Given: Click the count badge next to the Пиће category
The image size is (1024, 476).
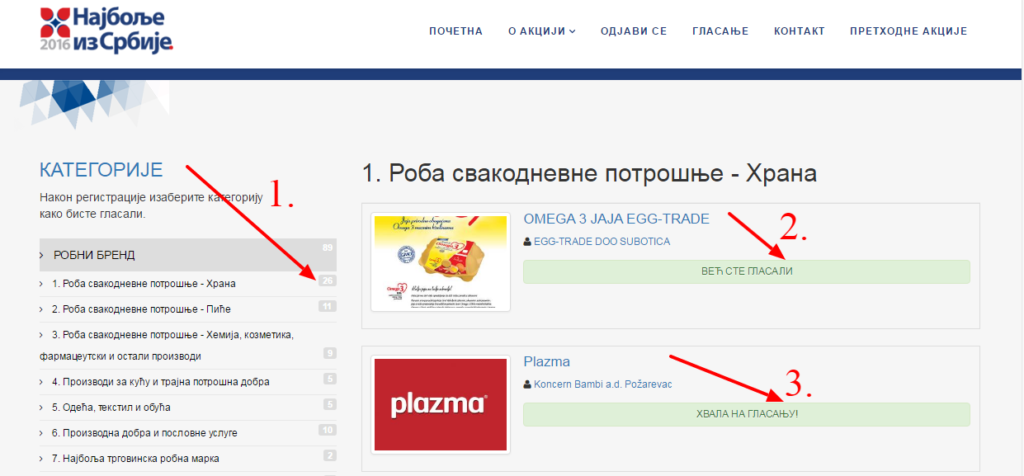Looking at the screenshot, I should (327, 306).
